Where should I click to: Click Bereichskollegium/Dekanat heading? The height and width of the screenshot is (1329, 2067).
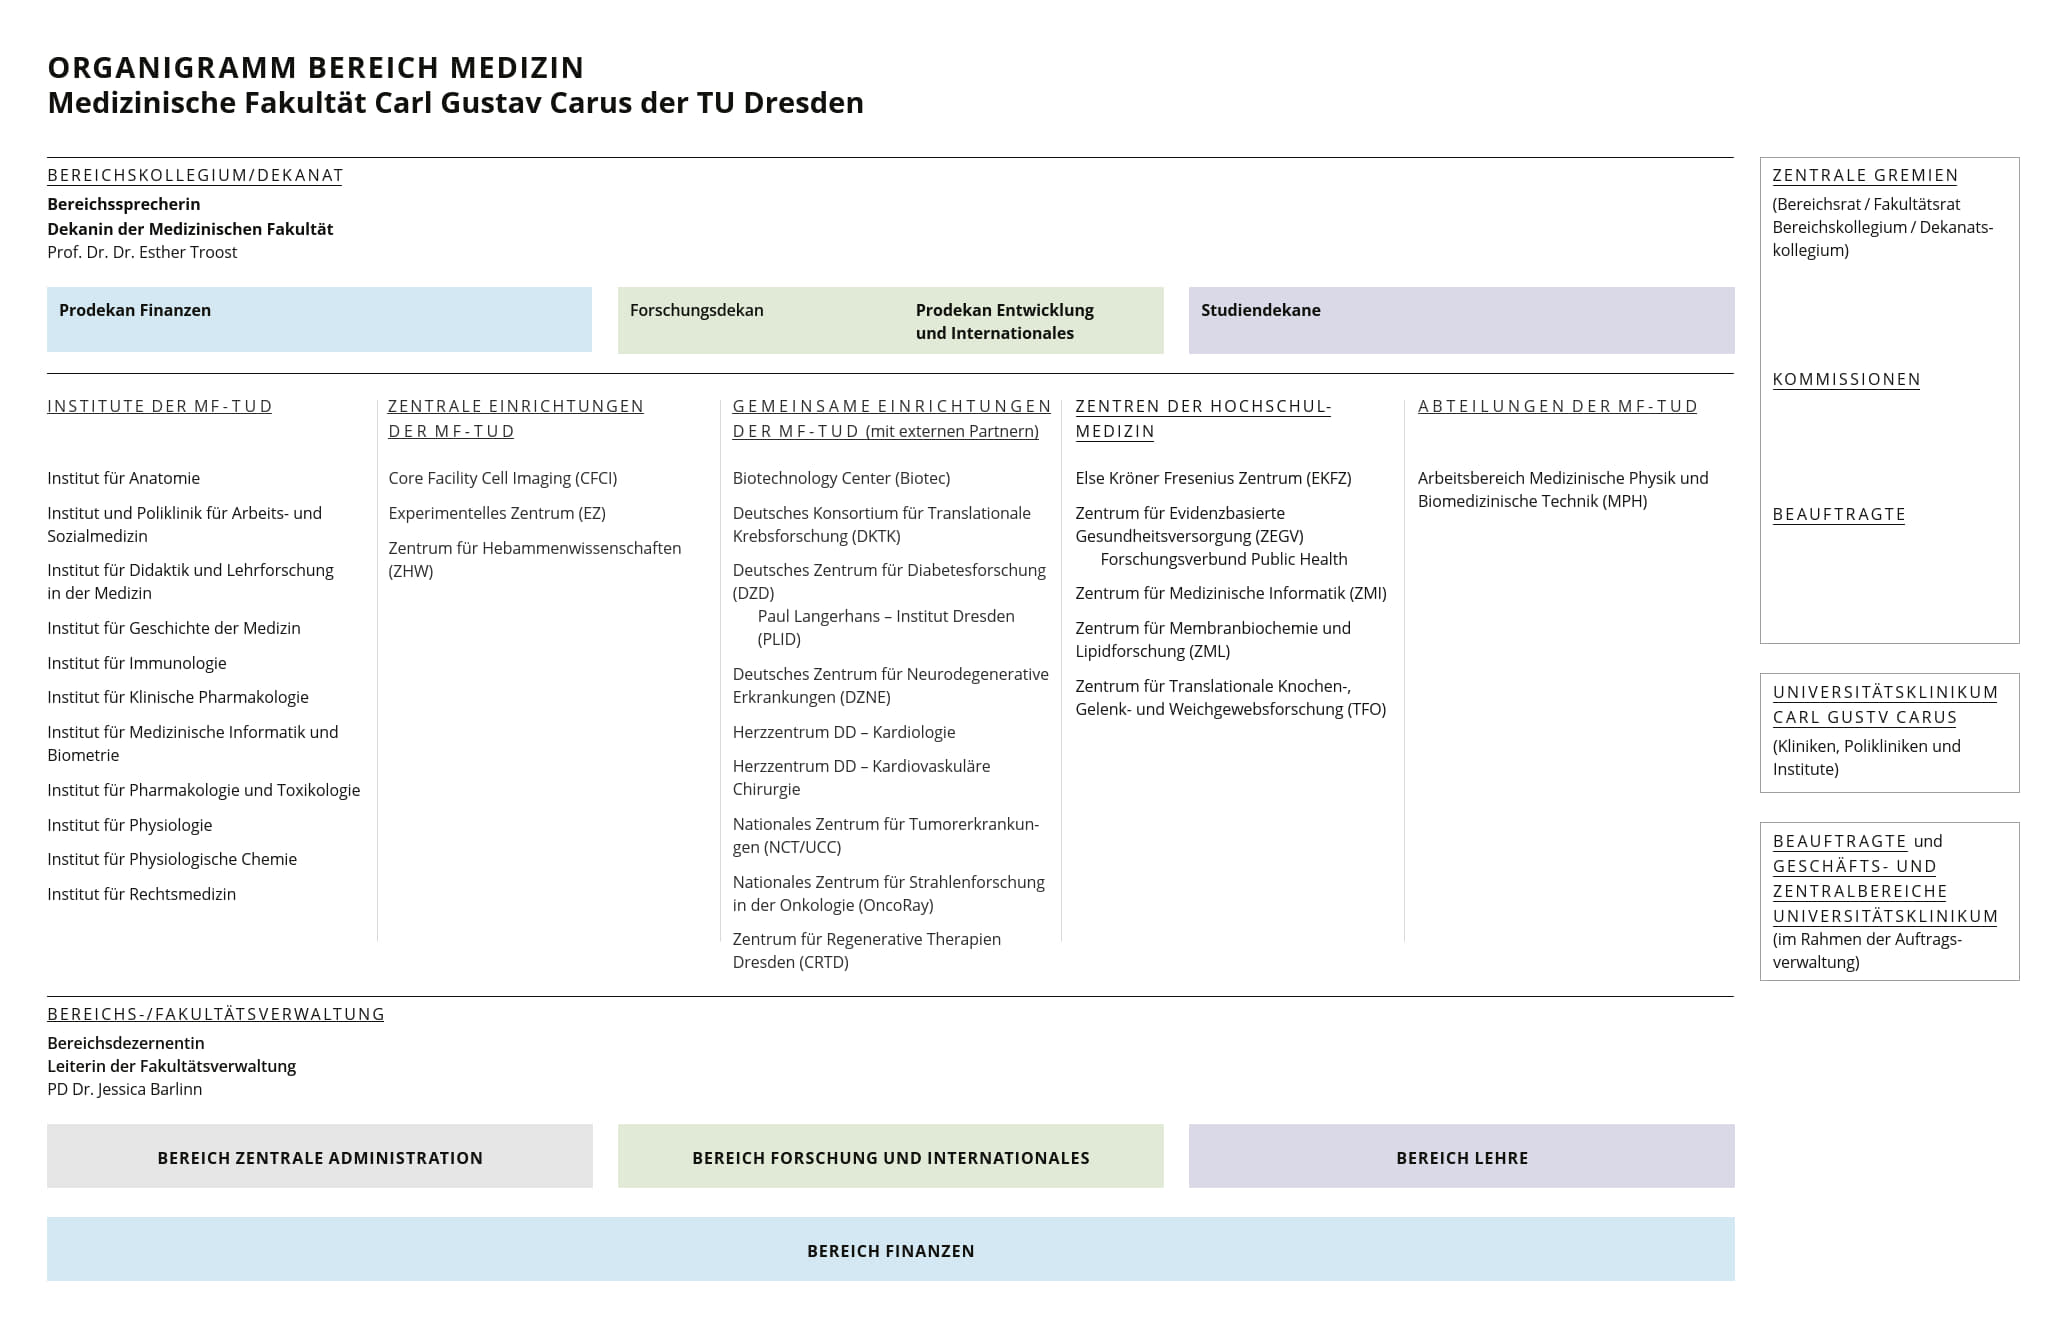tap(195, 176)
